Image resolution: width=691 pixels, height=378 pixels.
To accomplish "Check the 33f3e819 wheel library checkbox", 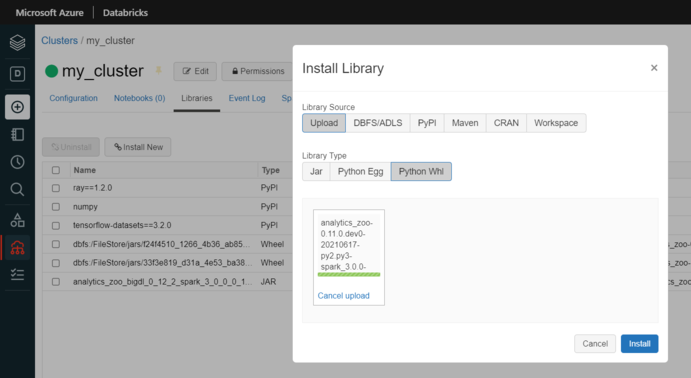I will tap(56, 263).
